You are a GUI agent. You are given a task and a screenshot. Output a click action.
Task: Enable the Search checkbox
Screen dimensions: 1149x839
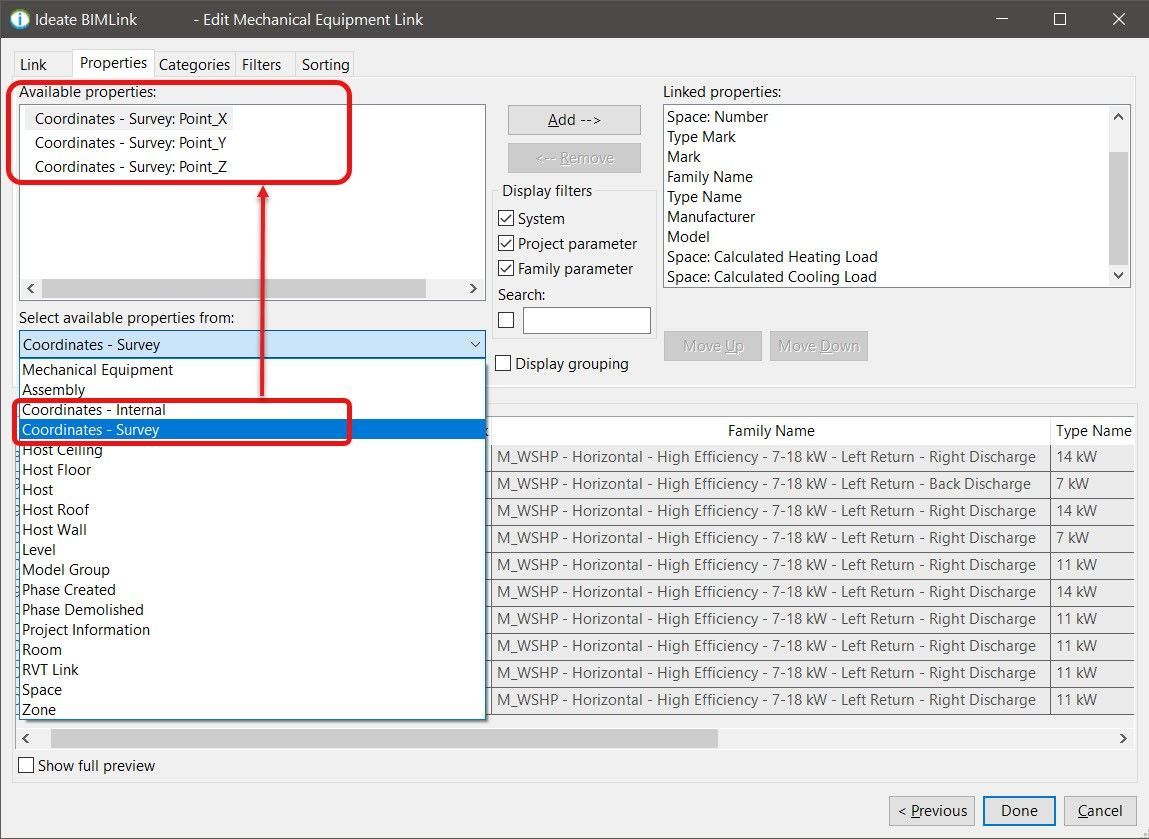506,320
